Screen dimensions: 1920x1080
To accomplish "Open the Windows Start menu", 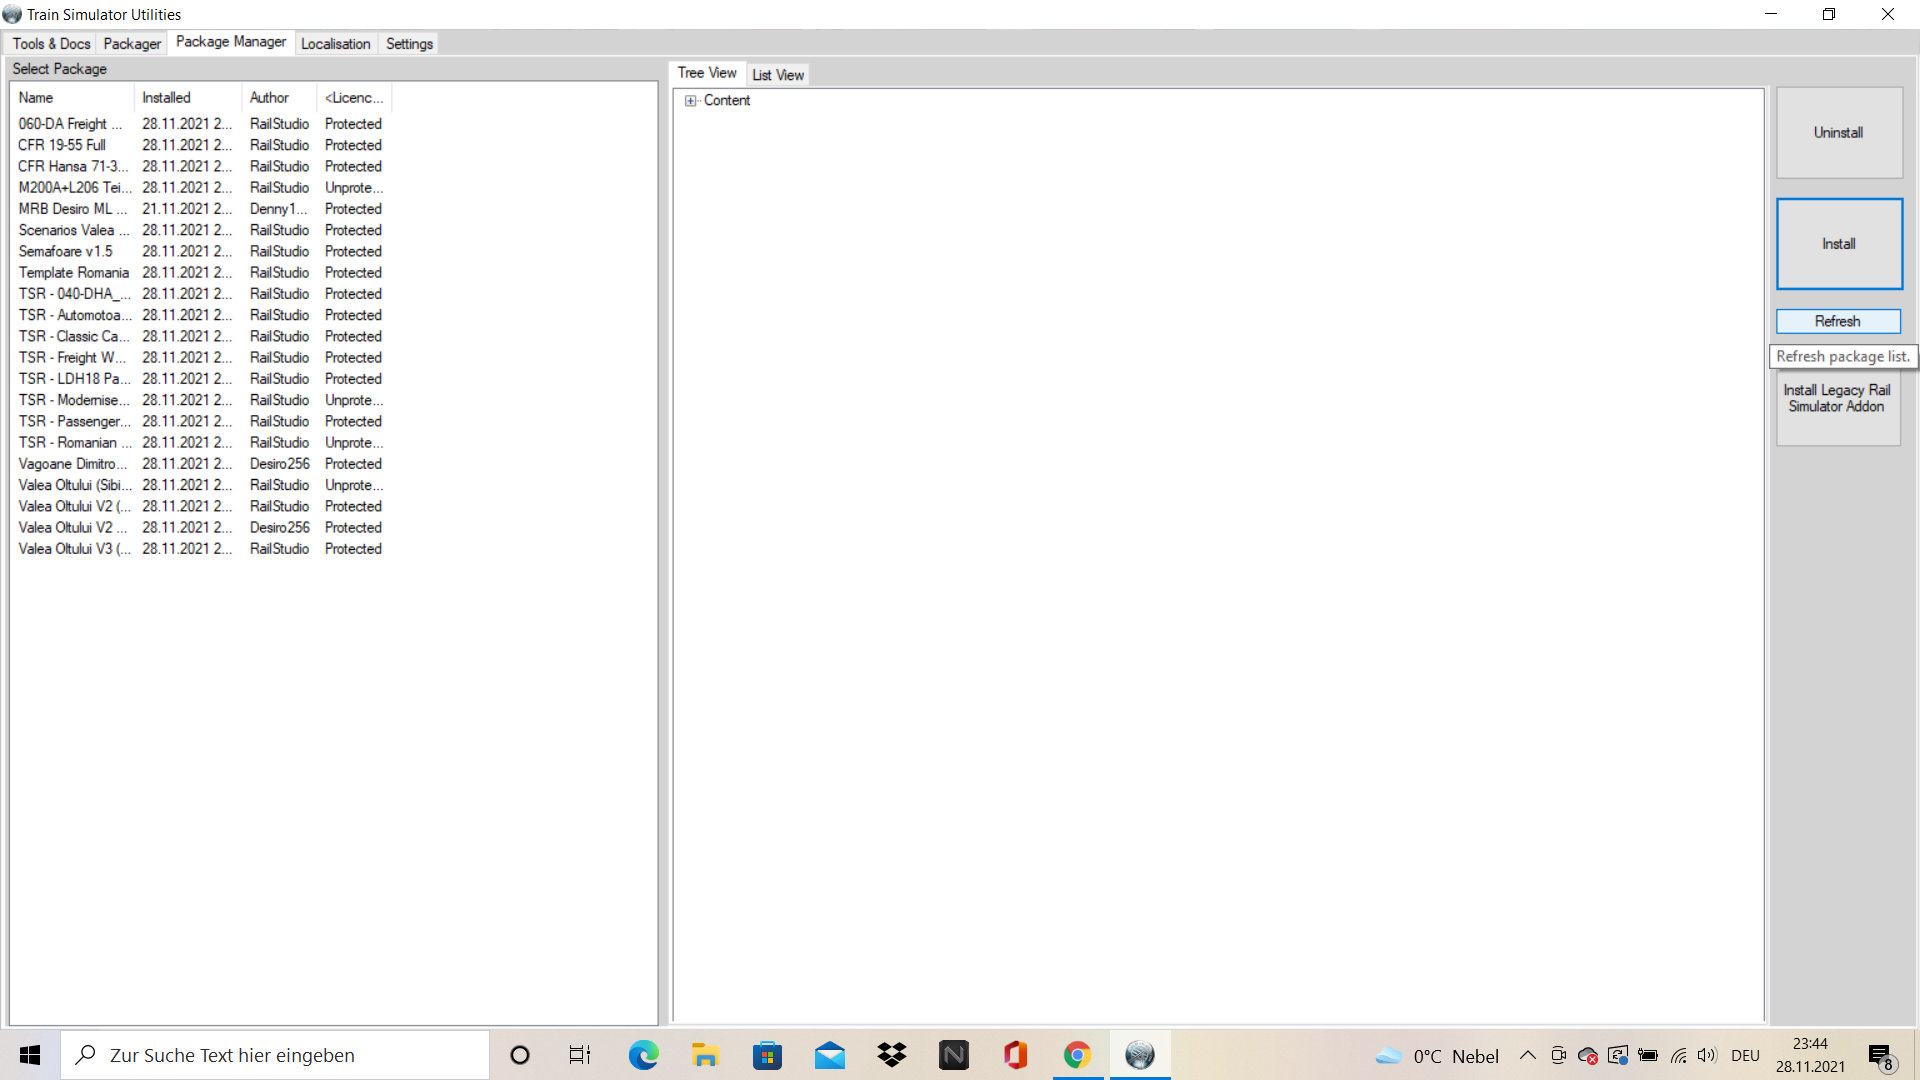I will pyautogui.click(x=30, y=1055).
